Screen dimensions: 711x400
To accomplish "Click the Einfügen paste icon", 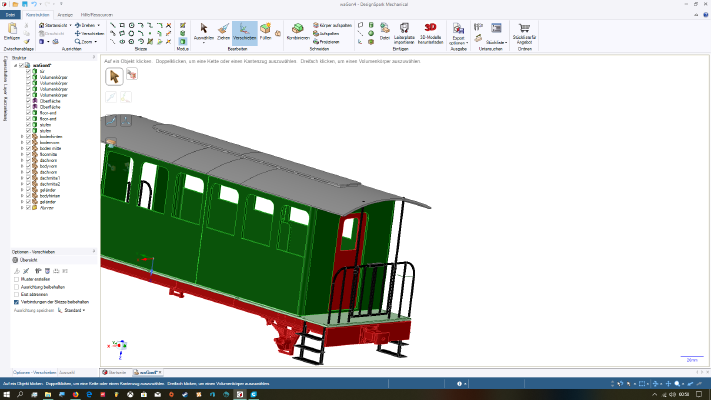I will point(12,32).
